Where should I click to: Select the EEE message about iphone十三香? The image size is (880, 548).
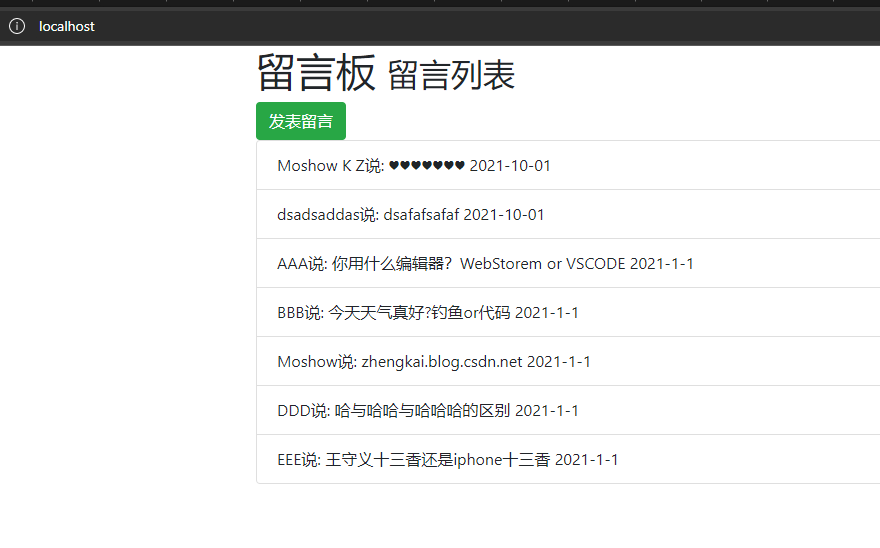(568, 459)
